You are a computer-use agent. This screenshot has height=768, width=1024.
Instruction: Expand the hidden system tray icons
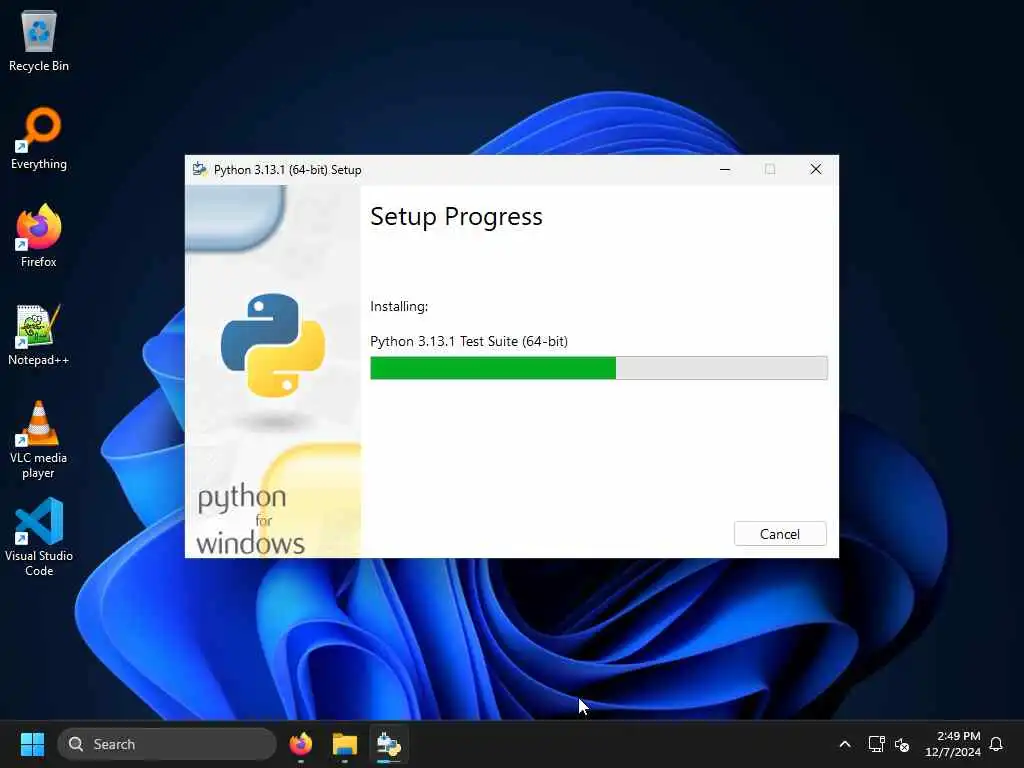point(844,744)
